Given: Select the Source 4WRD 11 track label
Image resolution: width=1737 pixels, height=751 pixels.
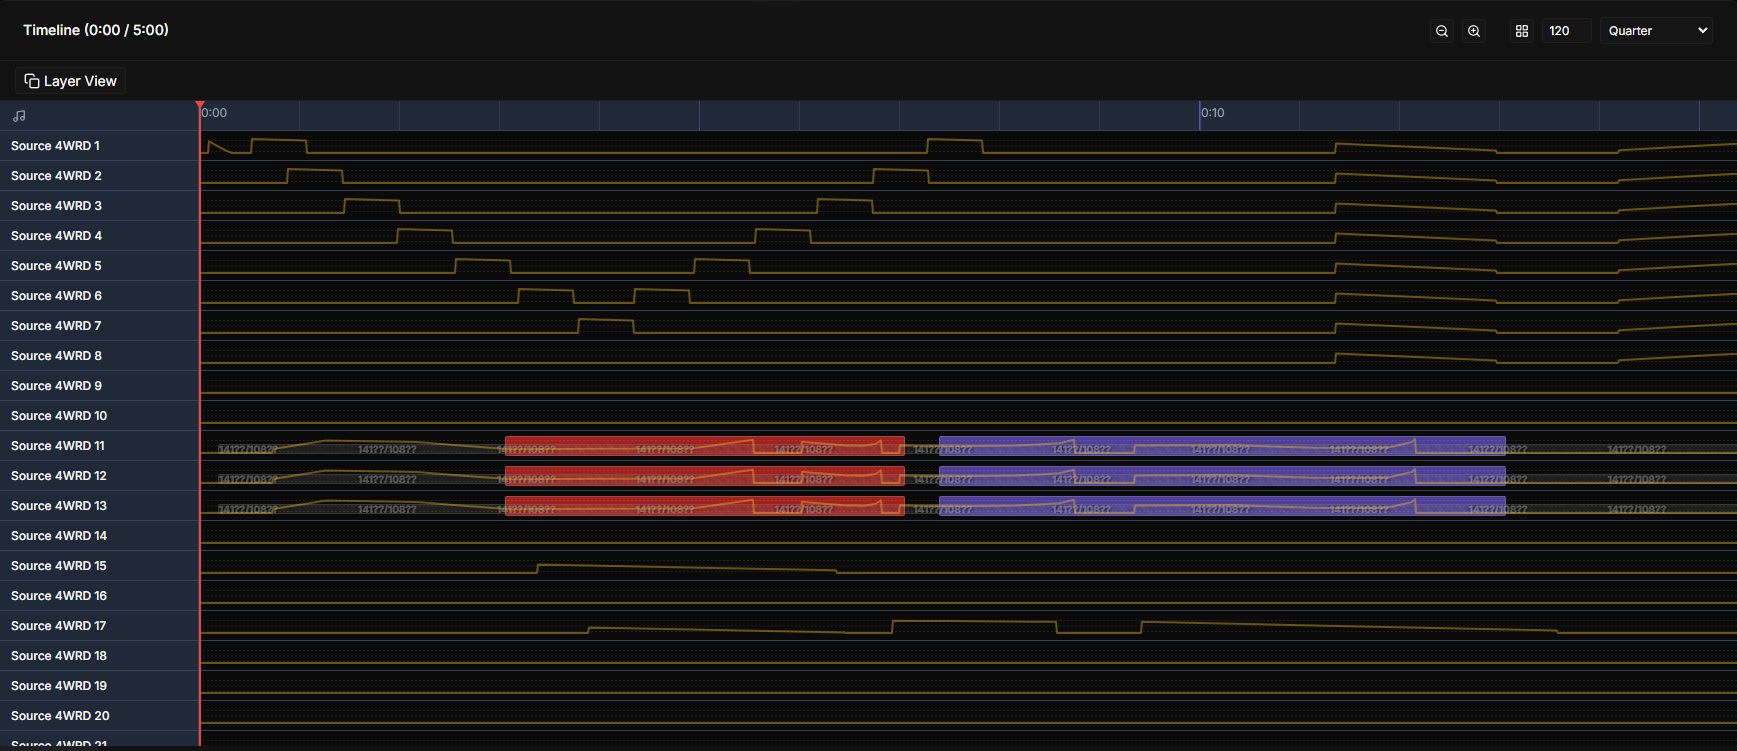Looking at the screenshot, I should pos(57,446).
